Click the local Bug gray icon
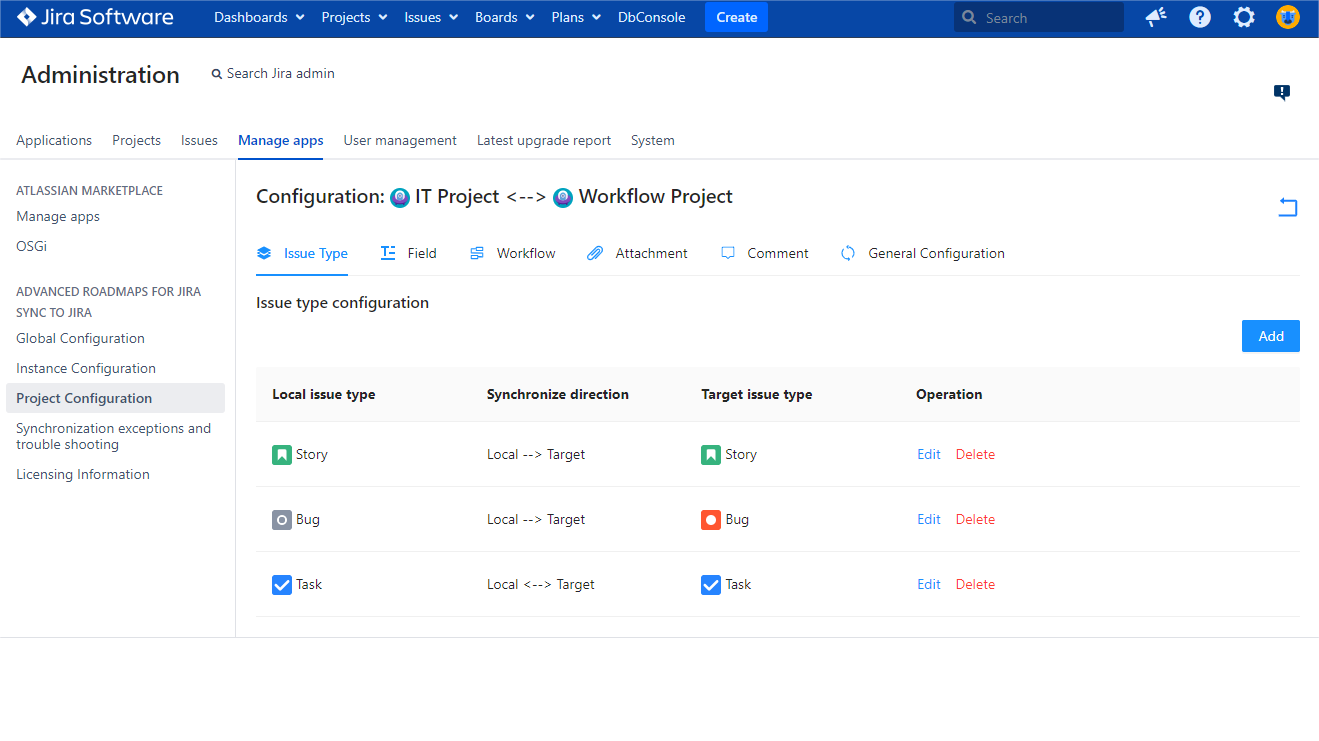Screen dimensions: 1319x741 (x=282, y=520)
